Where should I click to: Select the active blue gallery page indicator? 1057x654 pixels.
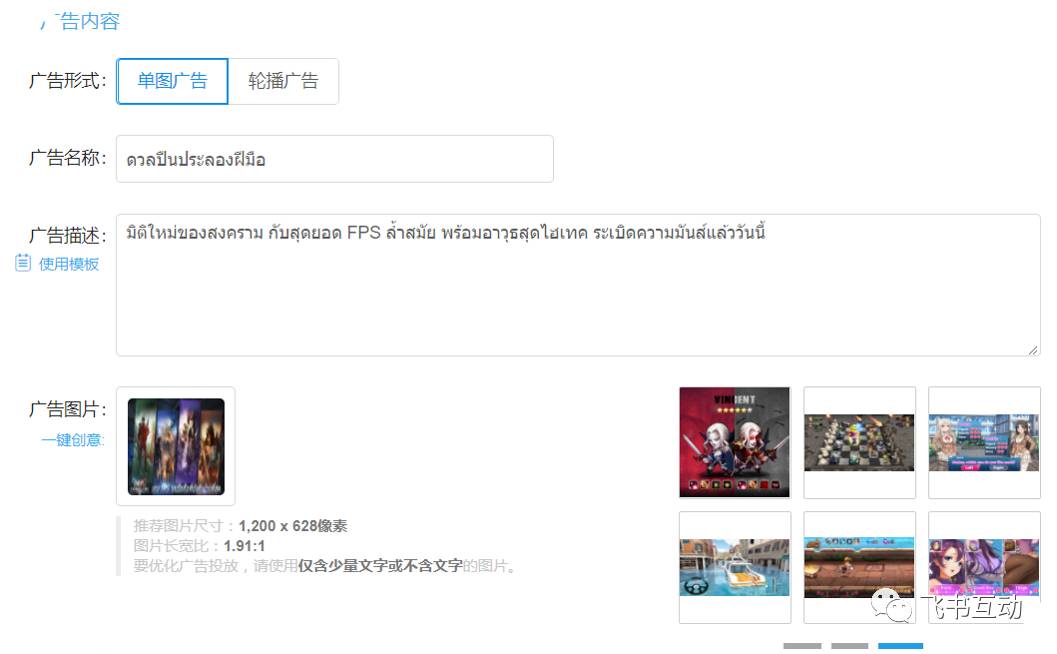pyautogui.click(x=901, y=646)
